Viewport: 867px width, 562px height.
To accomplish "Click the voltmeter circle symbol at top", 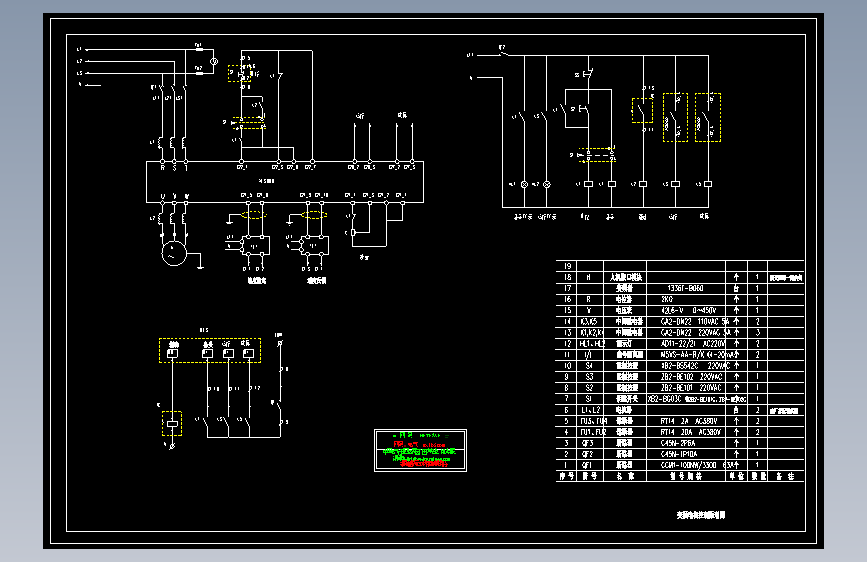I will click(214, 61).
